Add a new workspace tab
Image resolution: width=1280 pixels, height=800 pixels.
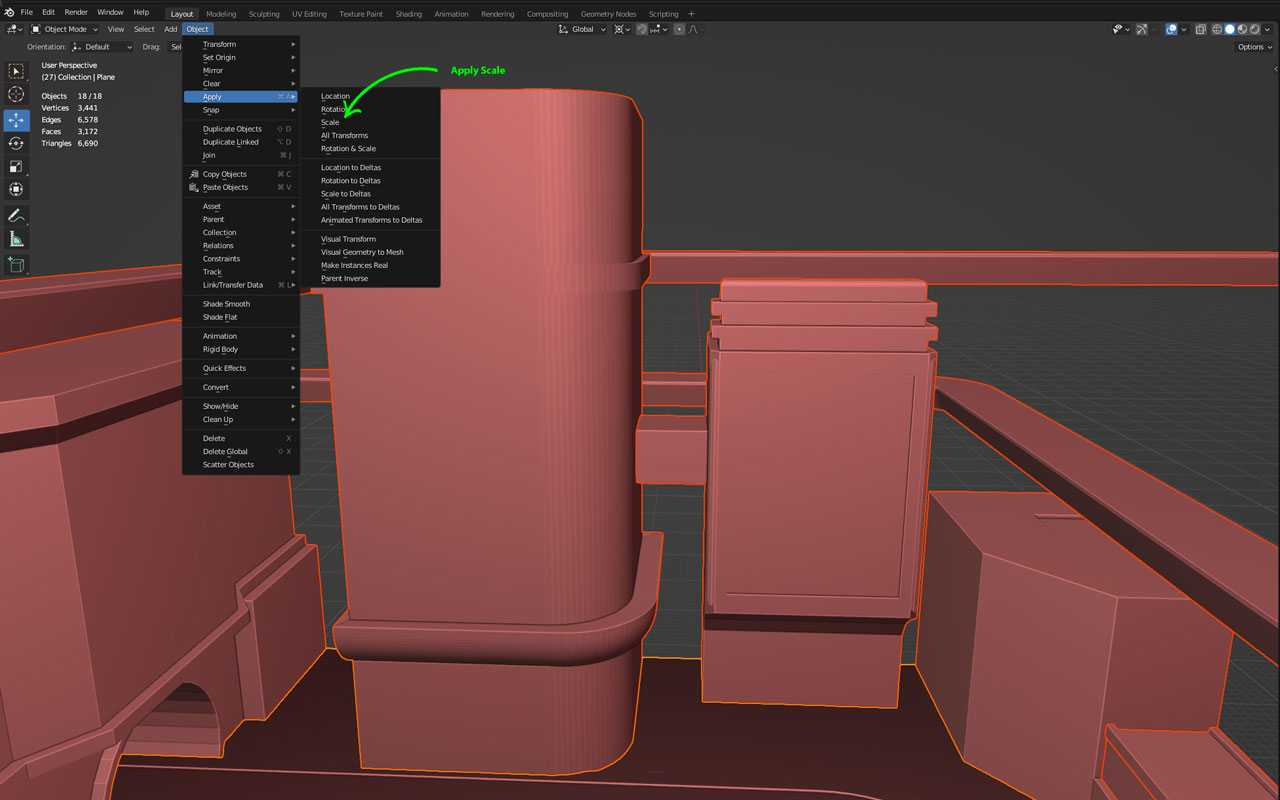691,14
